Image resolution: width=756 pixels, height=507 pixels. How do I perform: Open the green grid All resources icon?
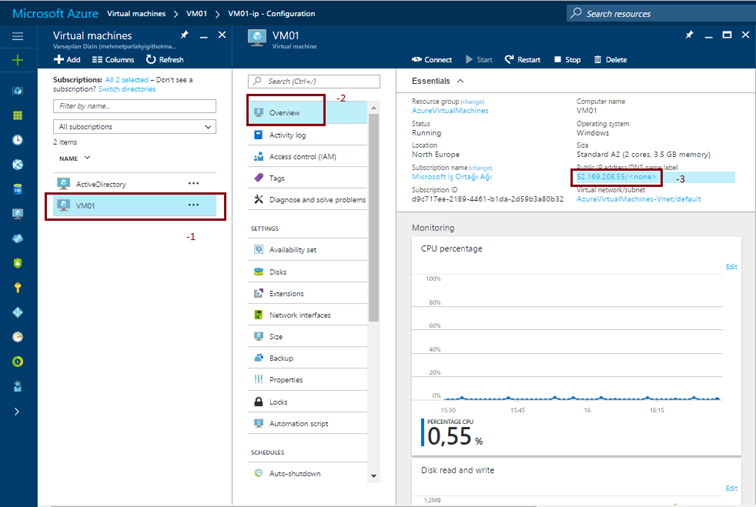coord(17,115)
